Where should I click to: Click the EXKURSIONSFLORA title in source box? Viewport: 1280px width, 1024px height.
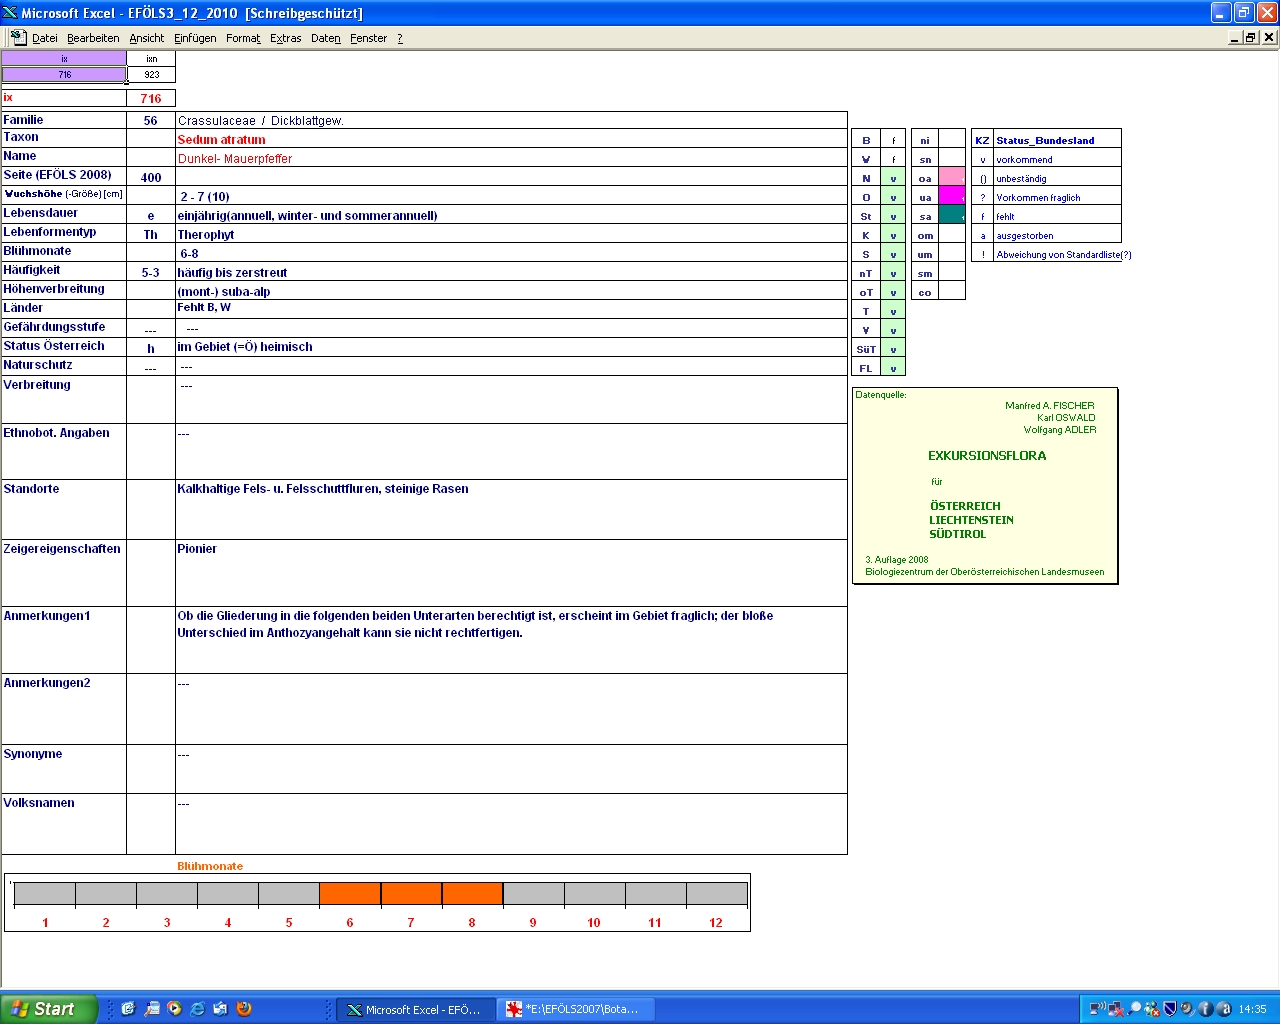click(x=987, y=455)
